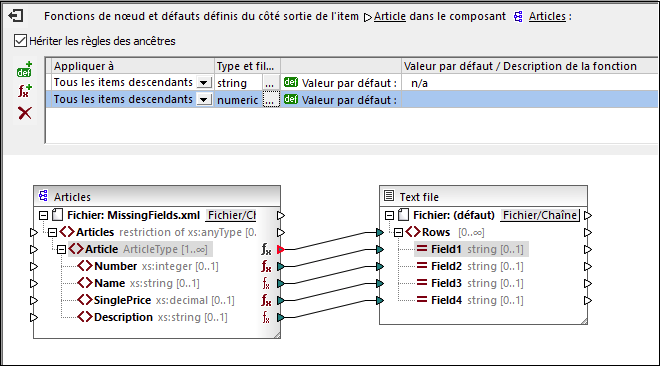Image resolution: width=660 pixels, height=366 pixels.
Task: Open the Article hyperlink in the header
Action: [x=390, y=16]
